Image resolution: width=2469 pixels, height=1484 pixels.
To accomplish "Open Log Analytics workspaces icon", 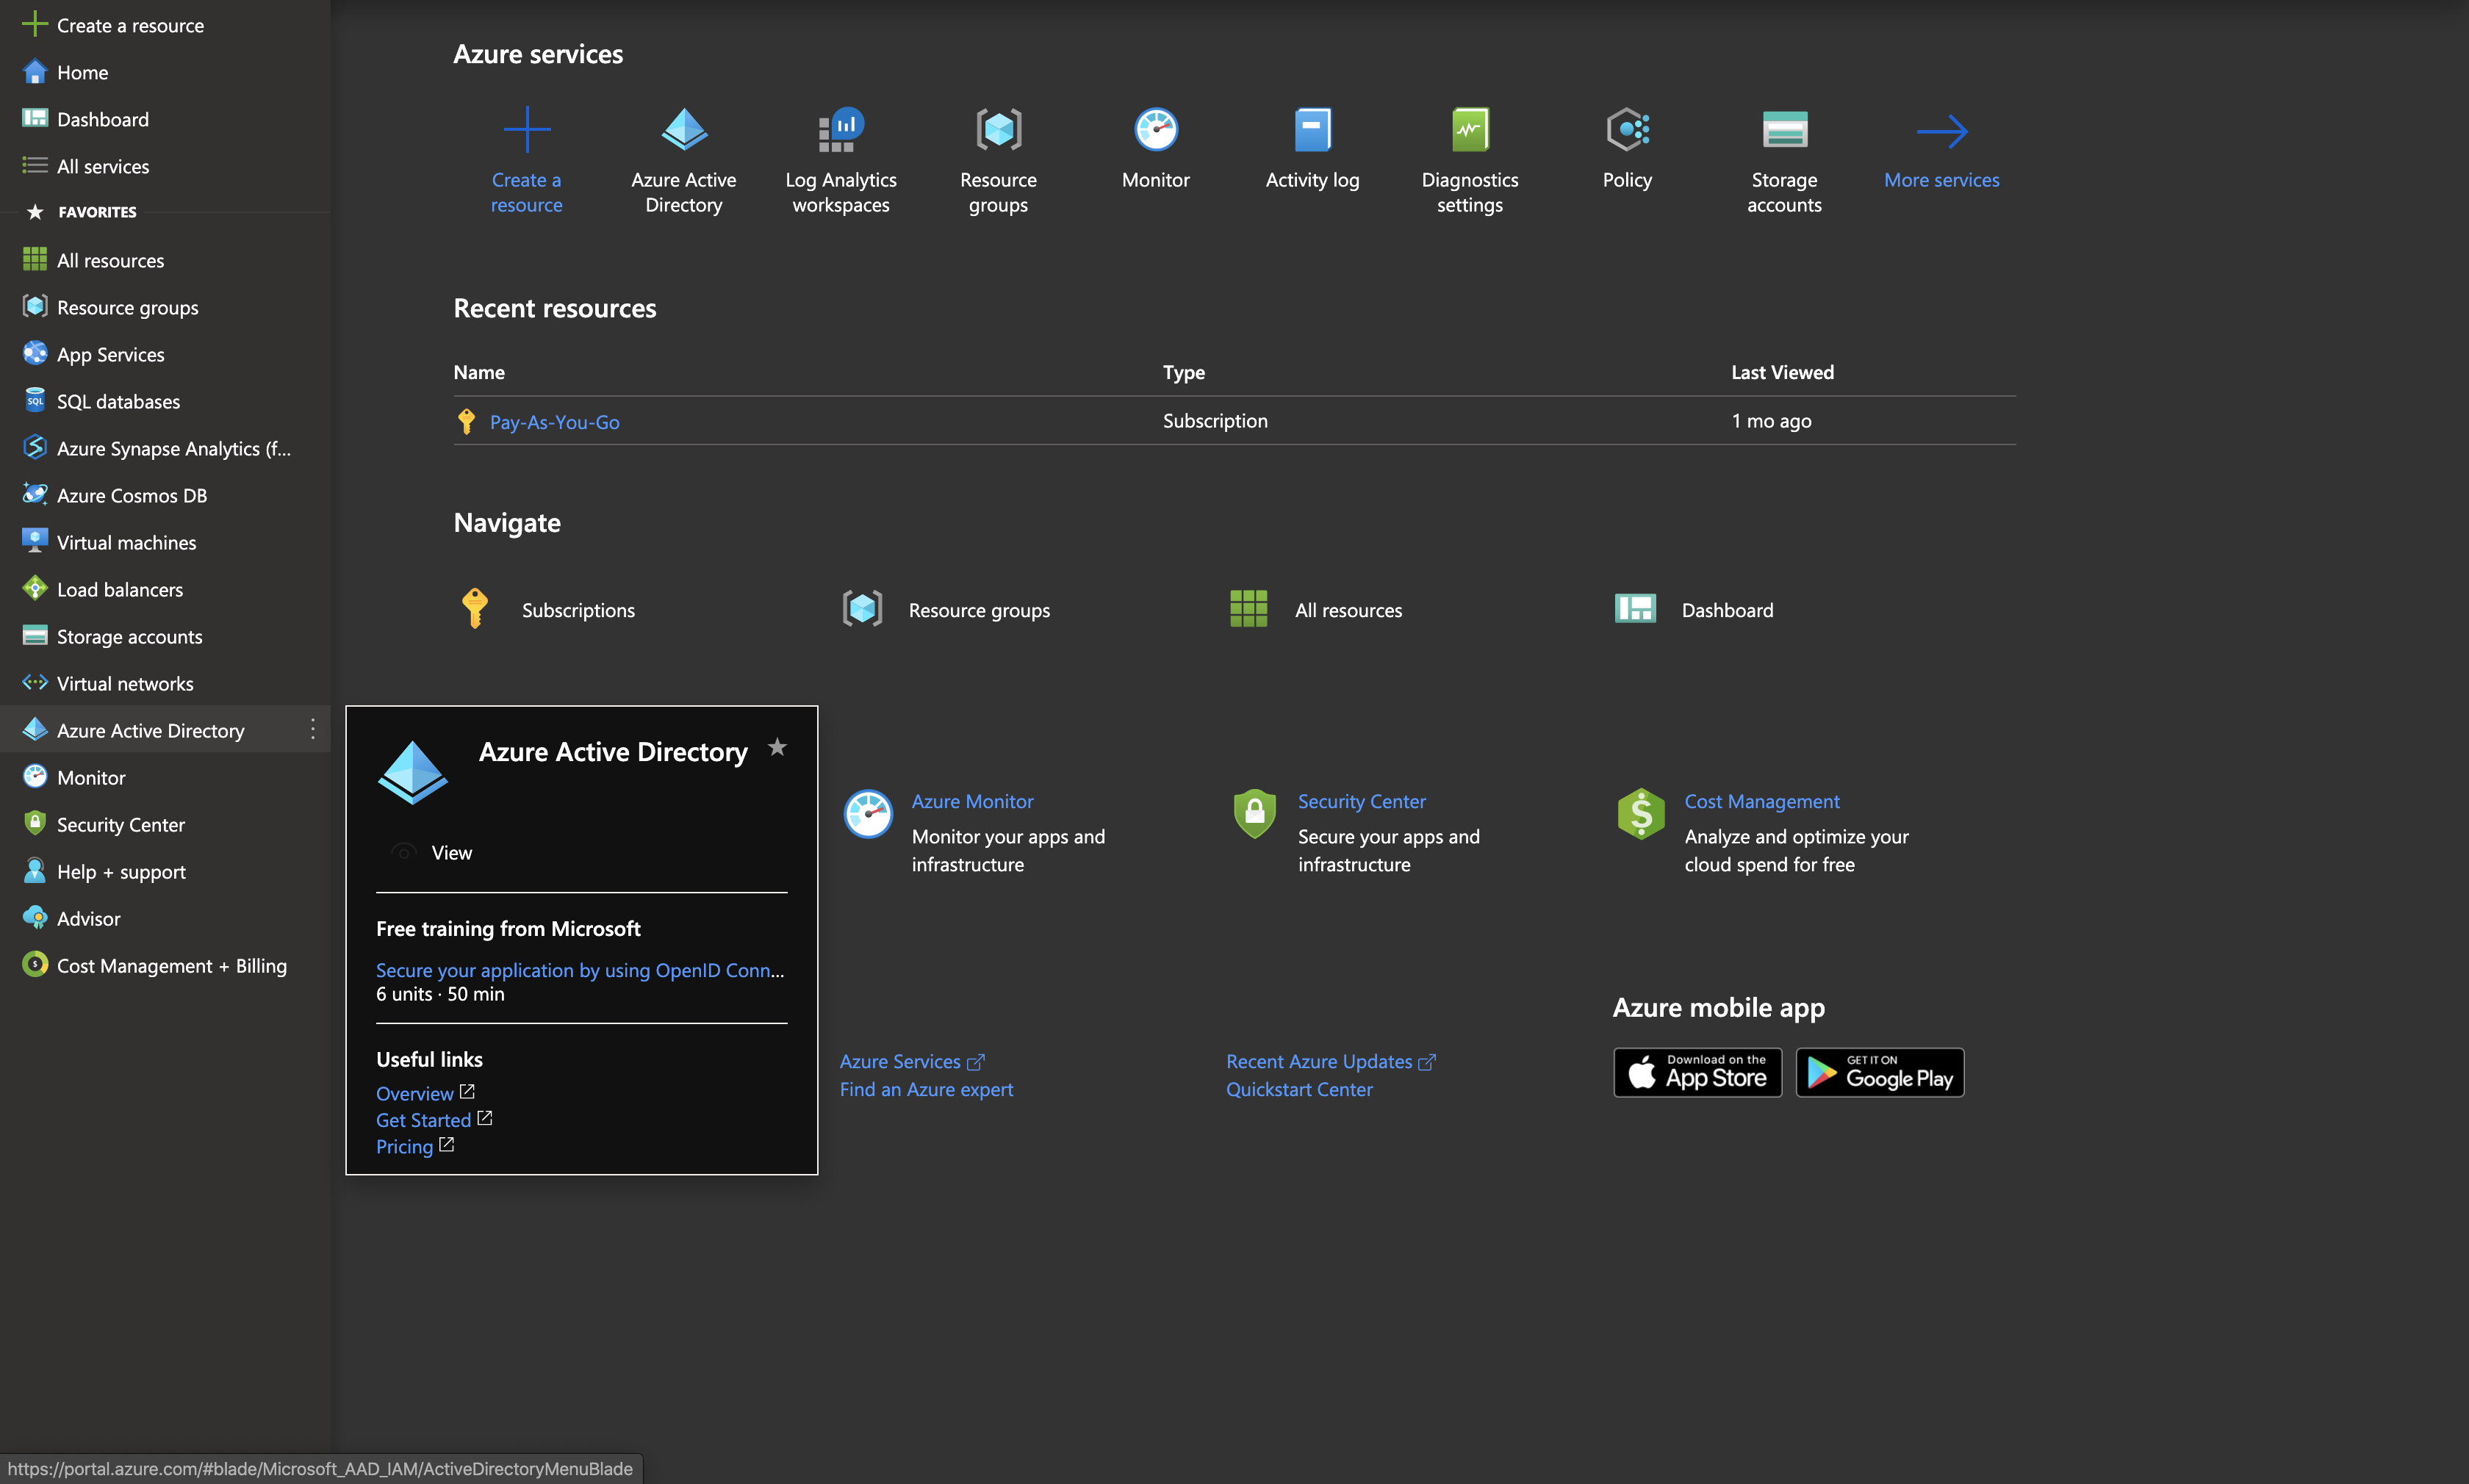I will pyautogui.click(x=841, y=130).
